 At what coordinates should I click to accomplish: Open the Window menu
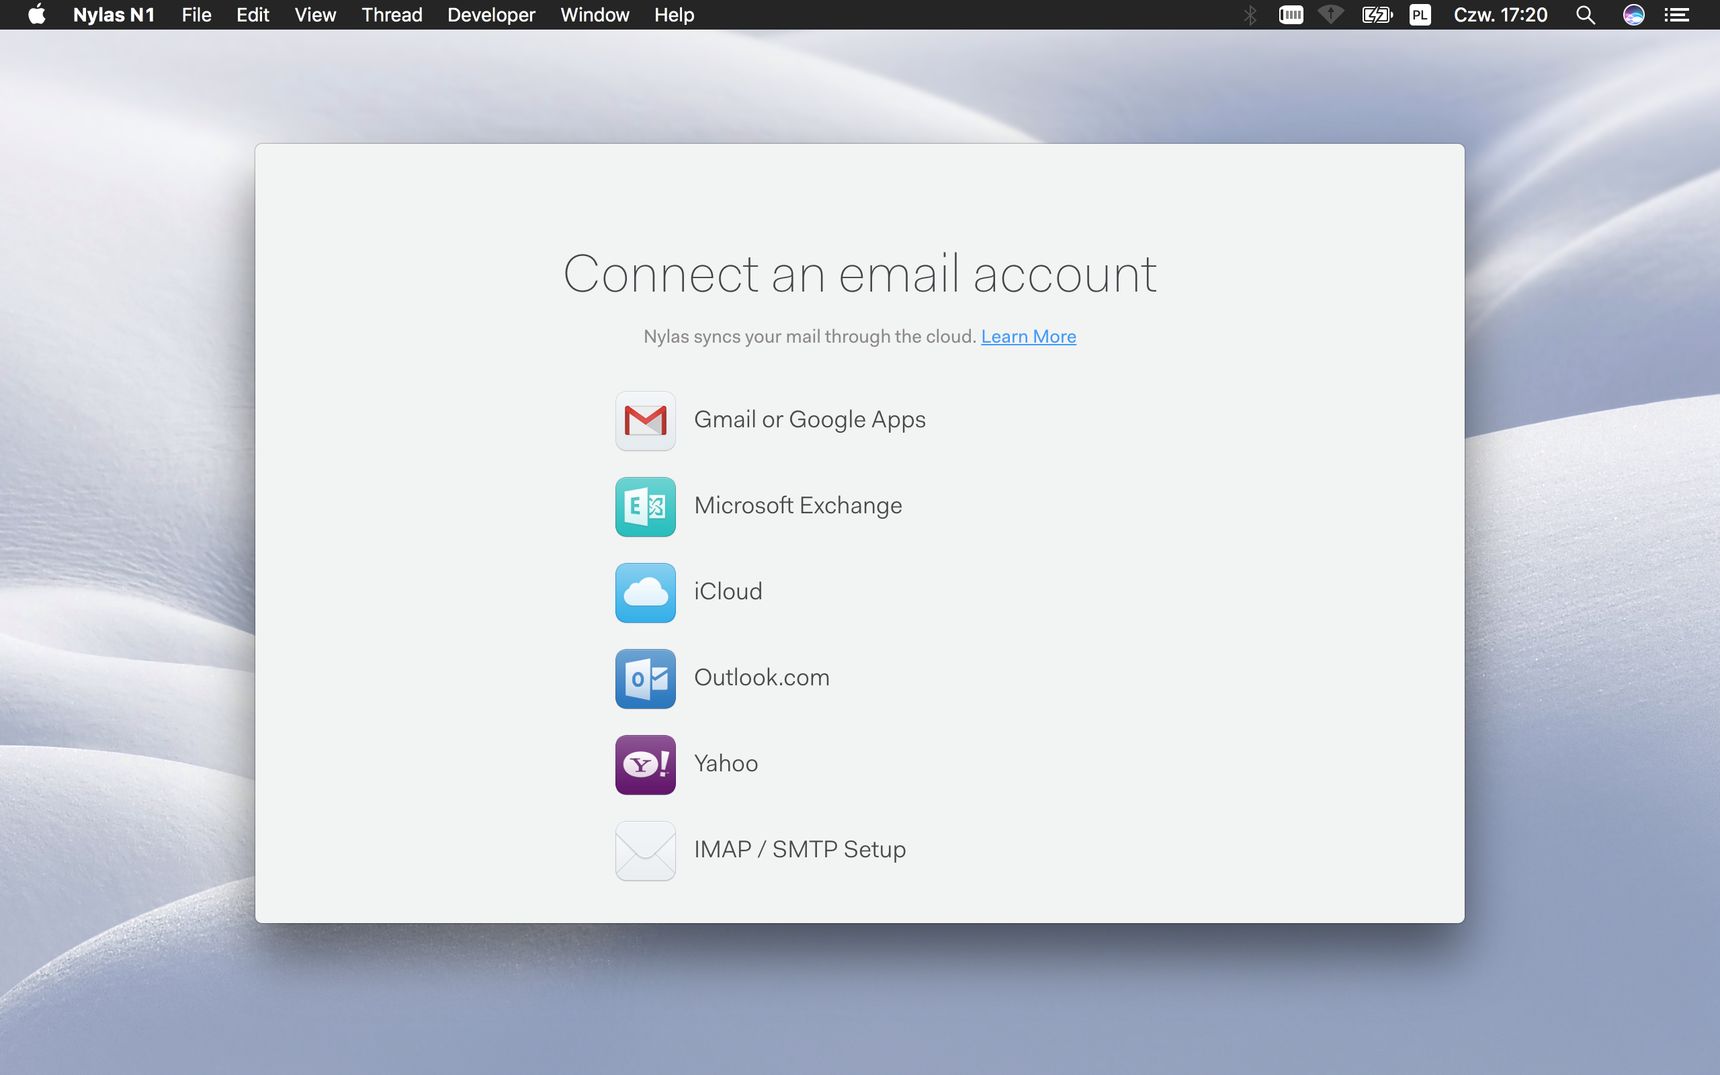(x=595, y=15)
